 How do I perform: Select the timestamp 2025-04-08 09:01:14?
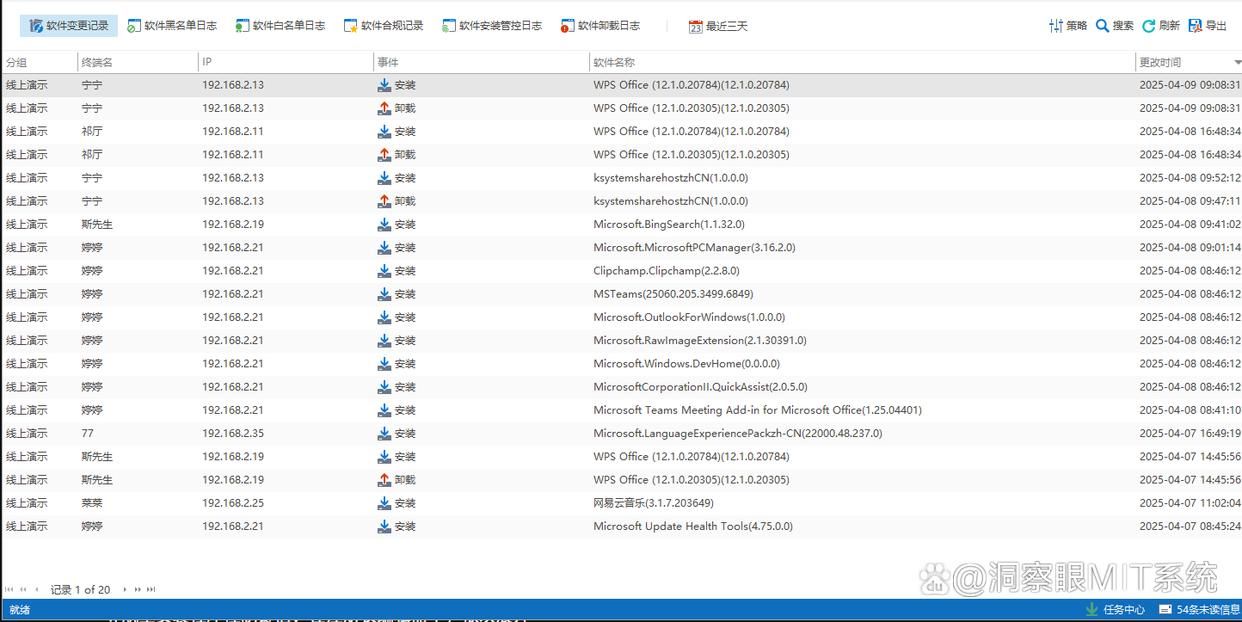coord(1190,248)
